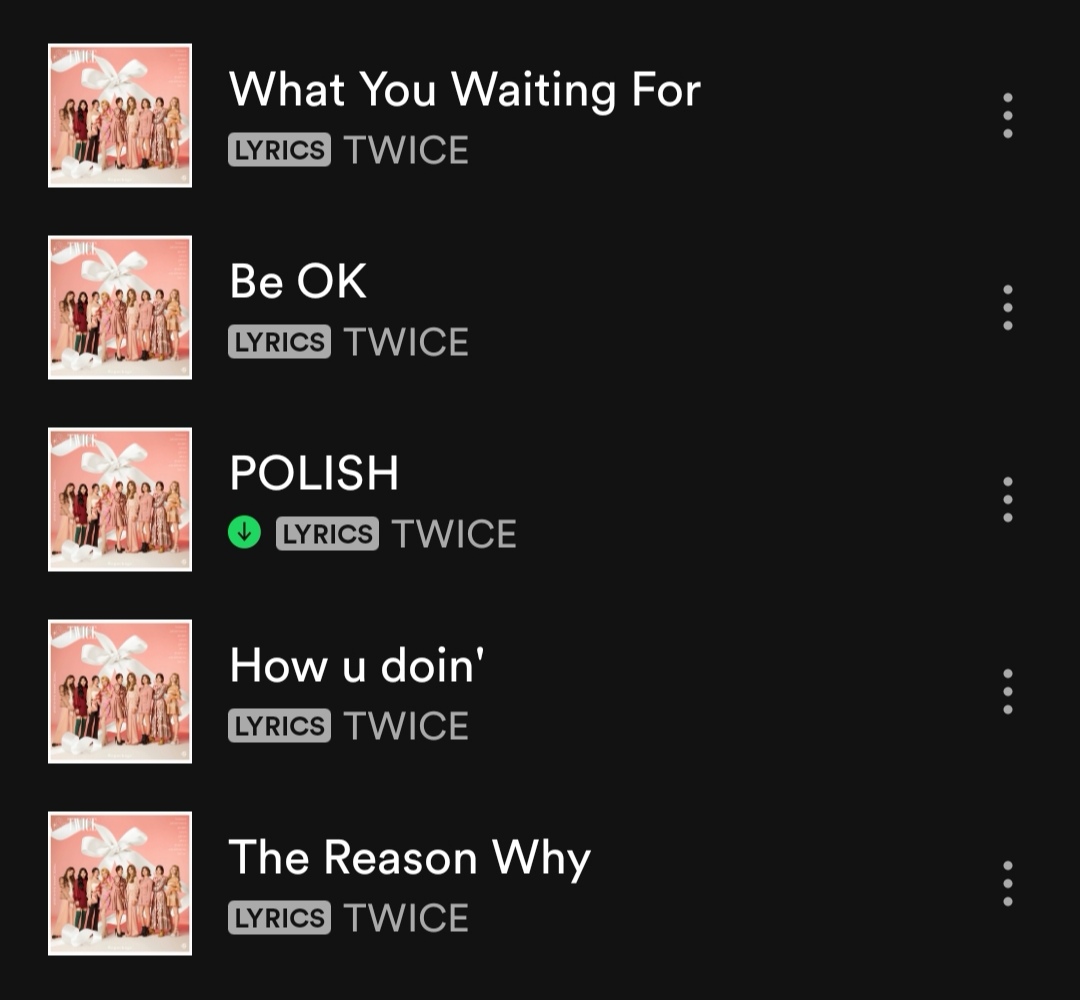The image size is (1080, 1000).
Task: Click LYRICS badge under The Reason Why
Action: point(280,918)
